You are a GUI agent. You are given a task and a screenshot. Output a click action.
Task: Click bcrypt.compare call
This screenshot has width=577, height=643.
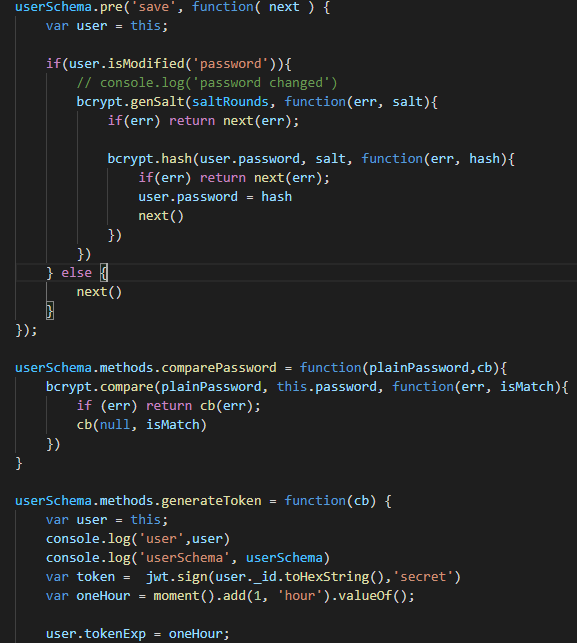tap(100, 387)
